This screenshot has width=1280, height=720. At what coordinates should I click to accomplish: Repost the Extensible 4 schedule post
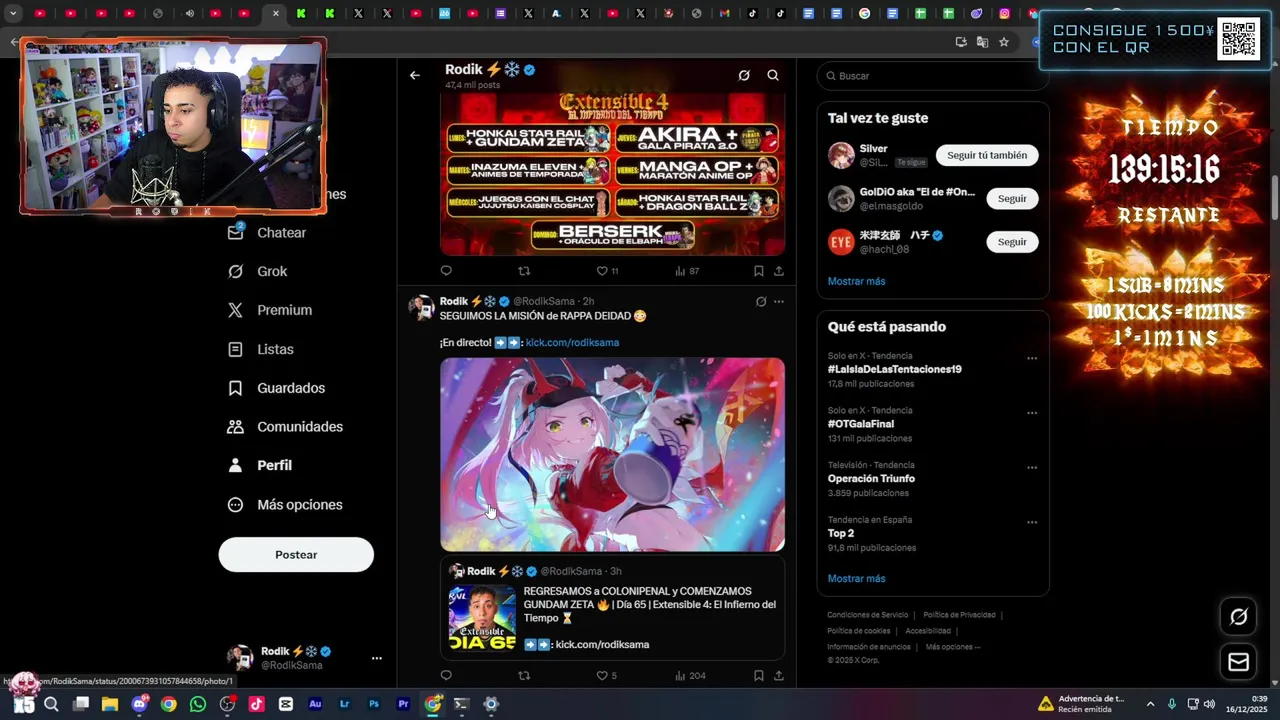524,271
